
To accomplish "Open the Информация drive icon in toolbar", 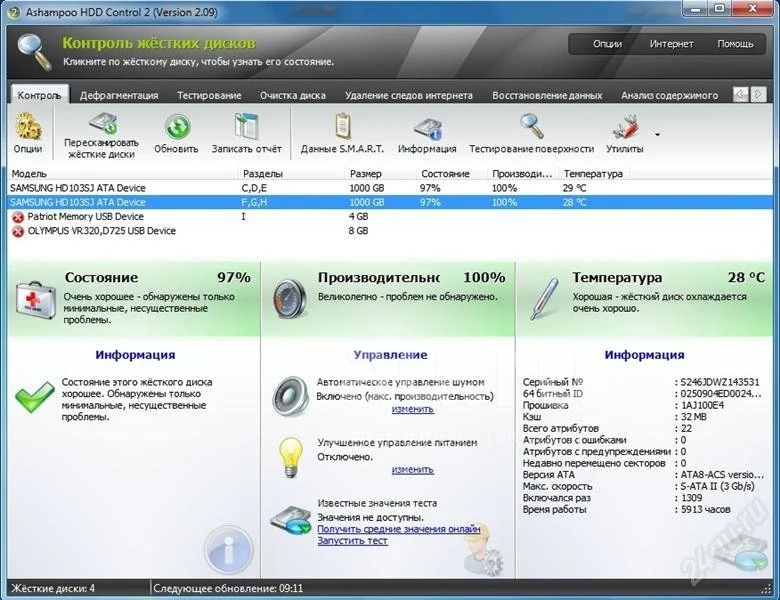I will coord(428,129).
